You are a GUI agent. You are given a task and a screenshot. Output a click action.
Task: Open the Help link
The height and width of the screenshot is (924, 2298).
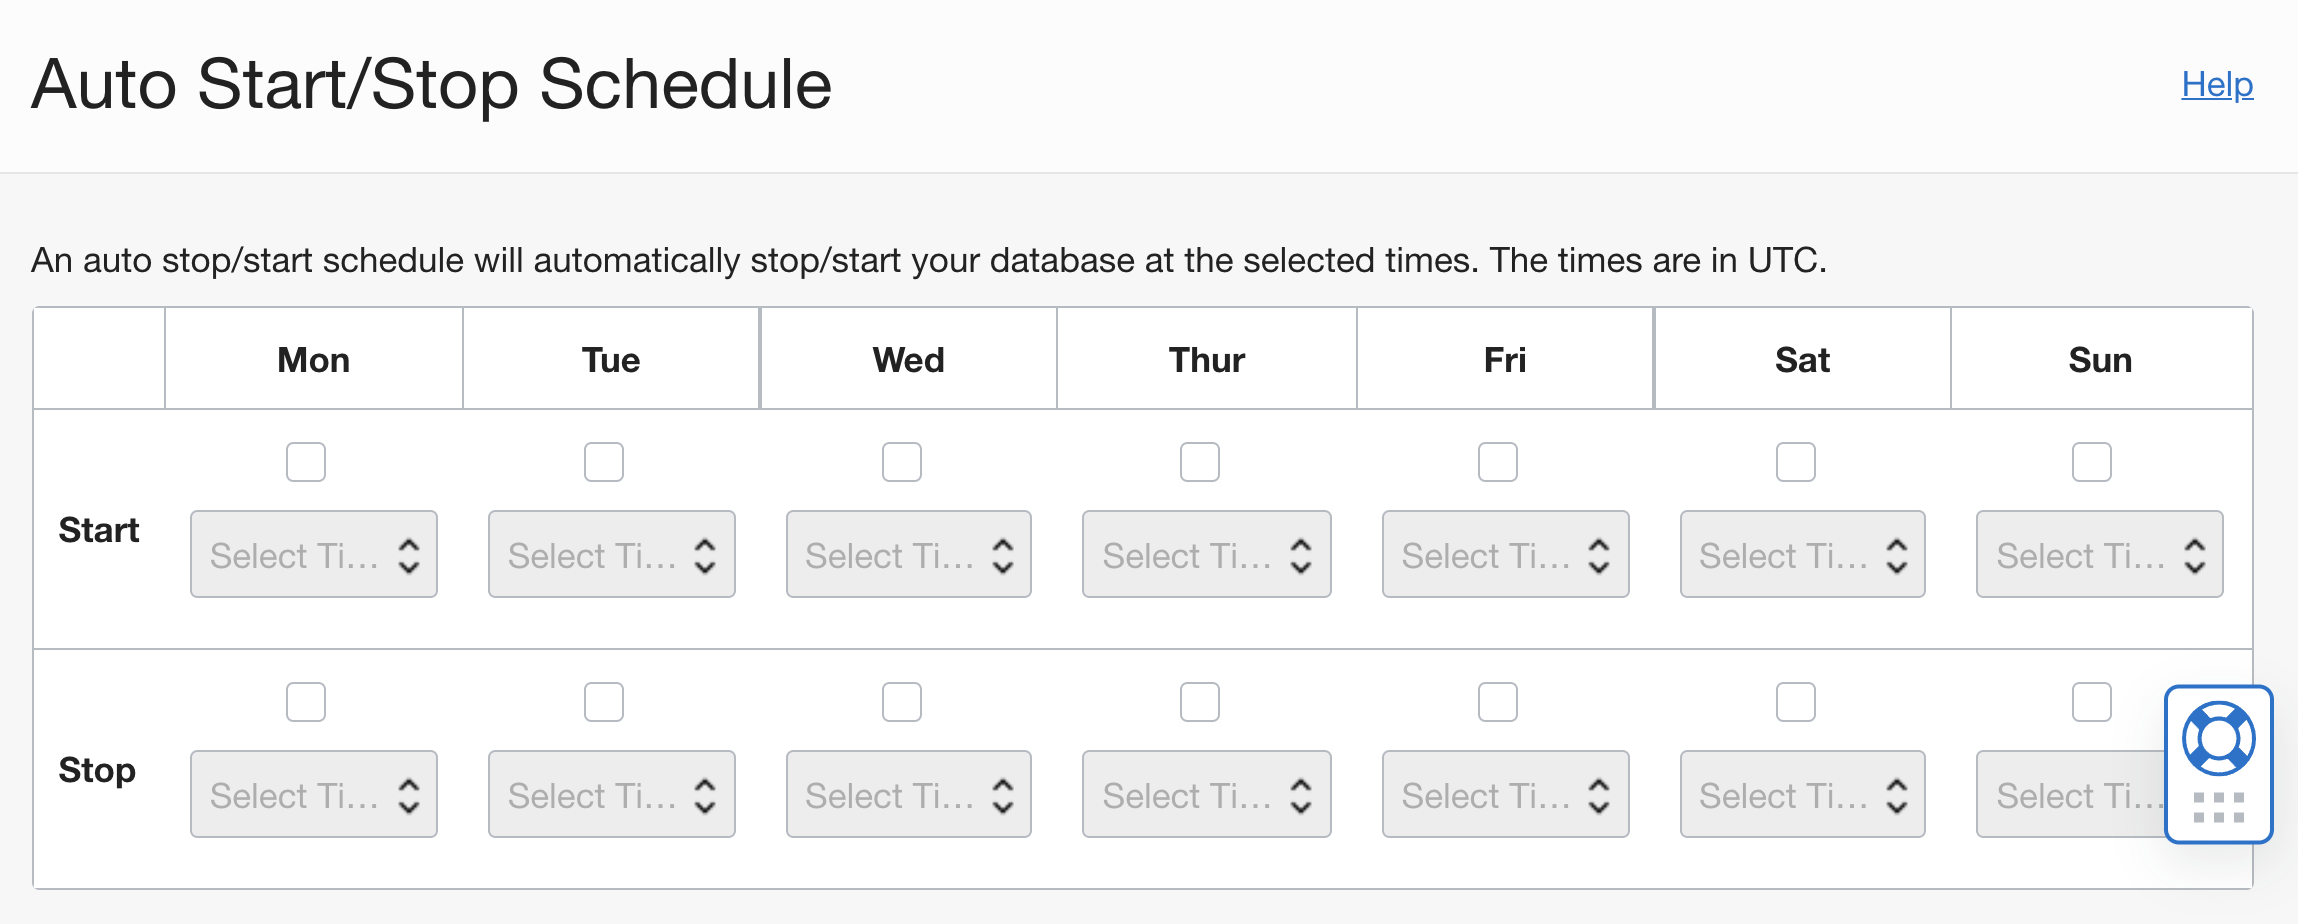click(2217, 85)
